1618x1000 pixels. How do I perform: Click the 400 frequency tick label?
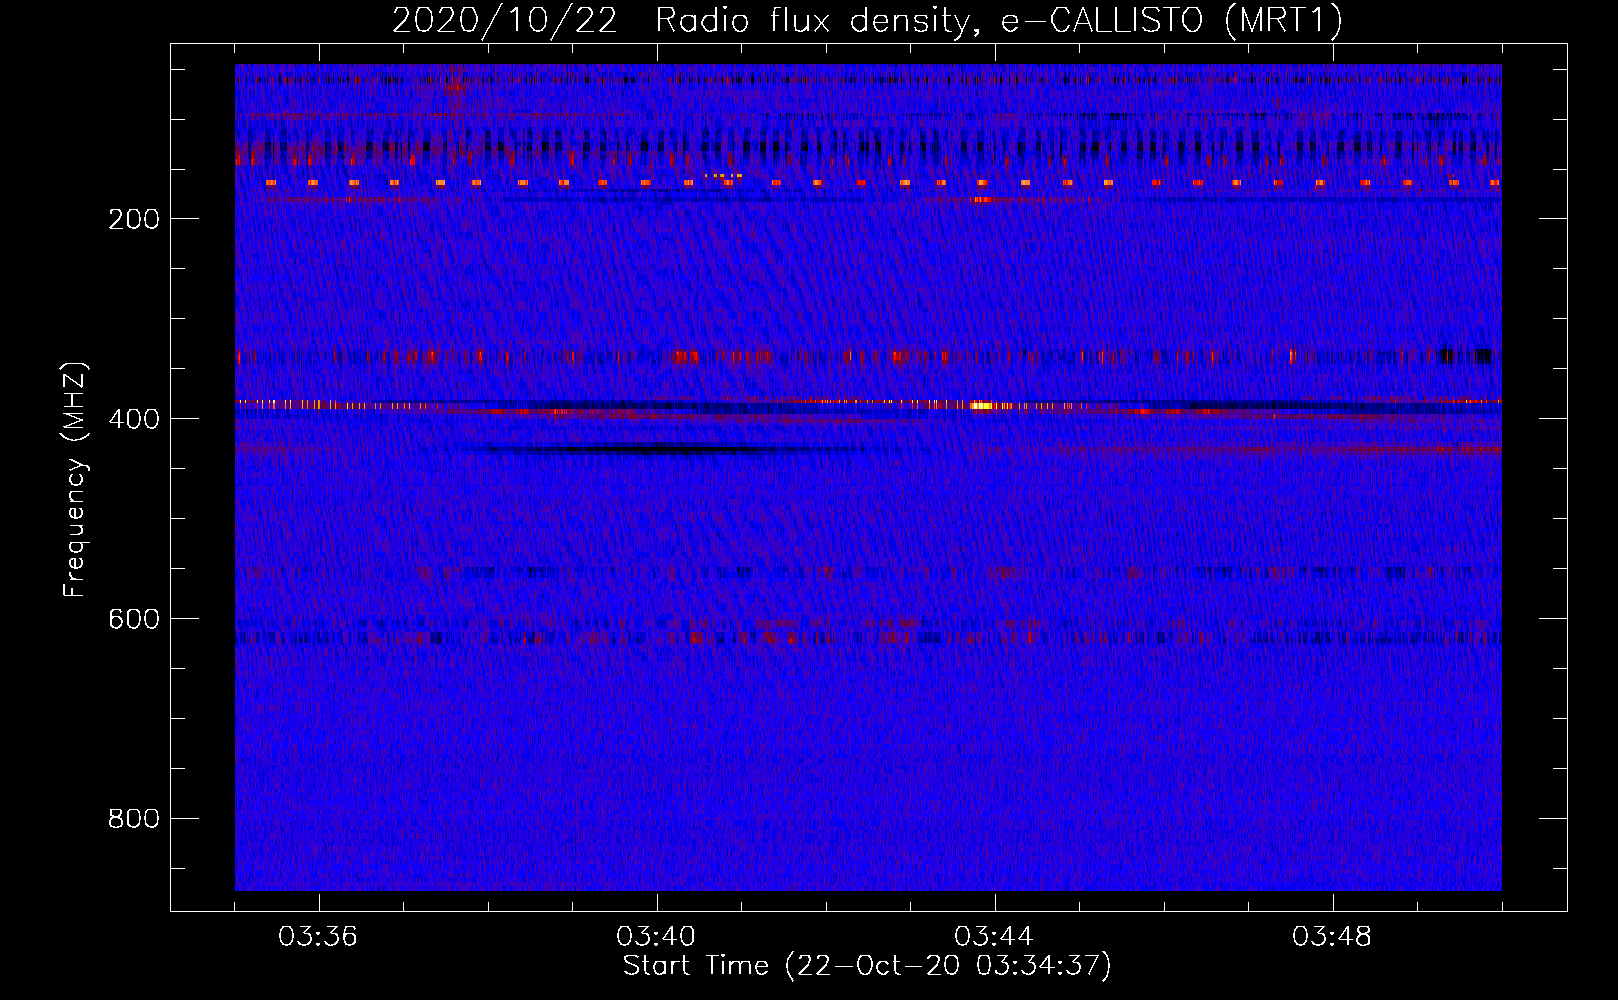[134, 419]
